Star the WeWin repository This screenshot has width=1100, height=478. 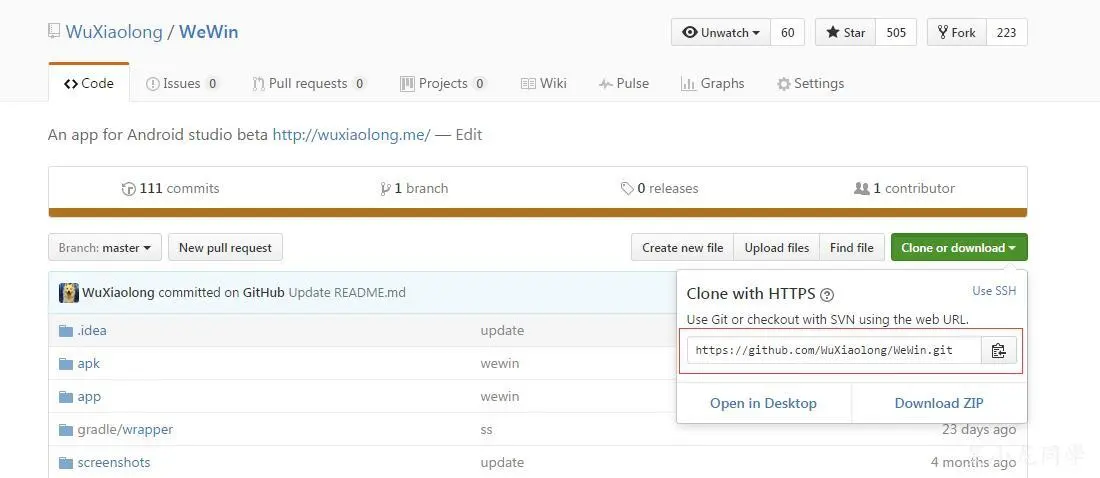[x=845, y=32]
